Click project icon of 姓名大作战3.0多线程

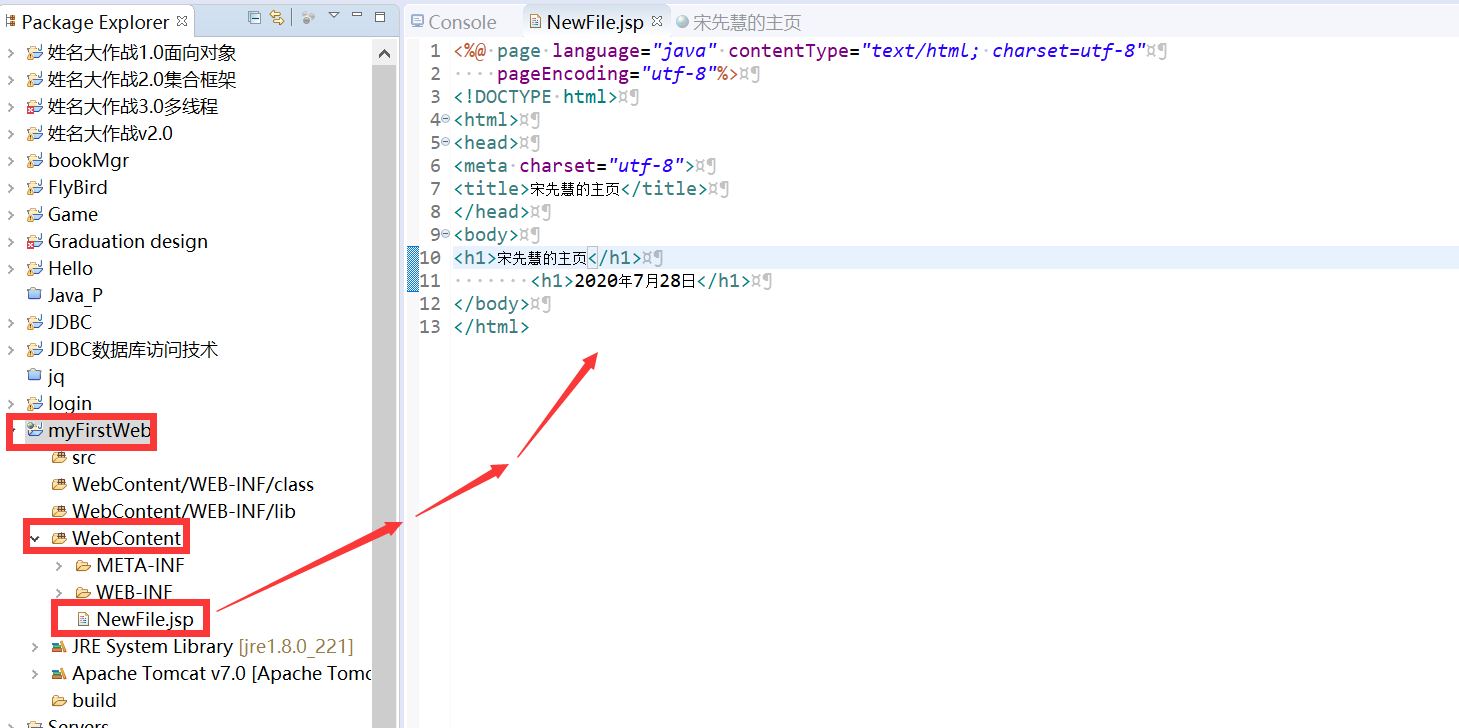pos(35,107)
